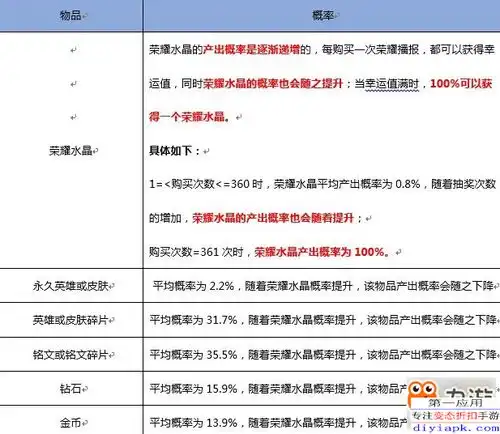Click the 平均概率为 2.2% cell
The image size is (500, 434).
pos(322,286)
